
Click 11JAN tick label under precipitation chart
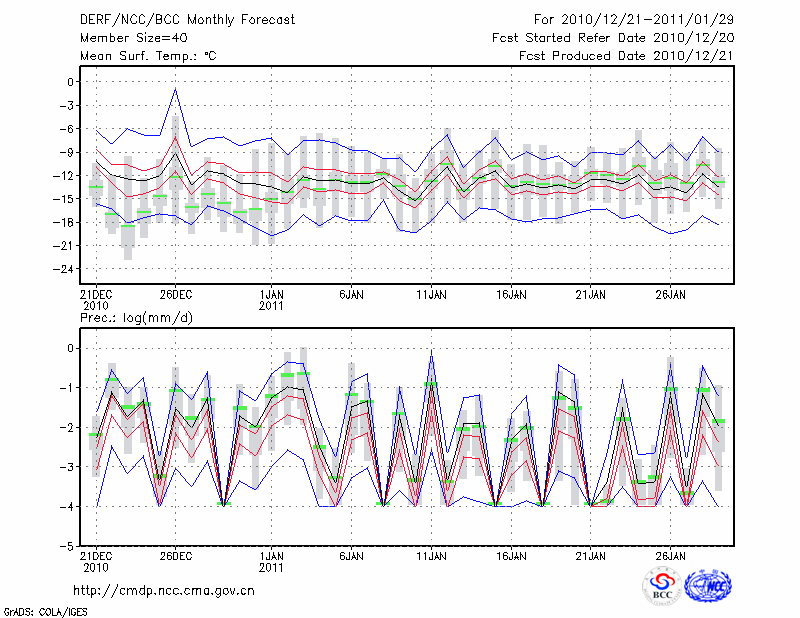pyautogui.click(x=431, y=555)
